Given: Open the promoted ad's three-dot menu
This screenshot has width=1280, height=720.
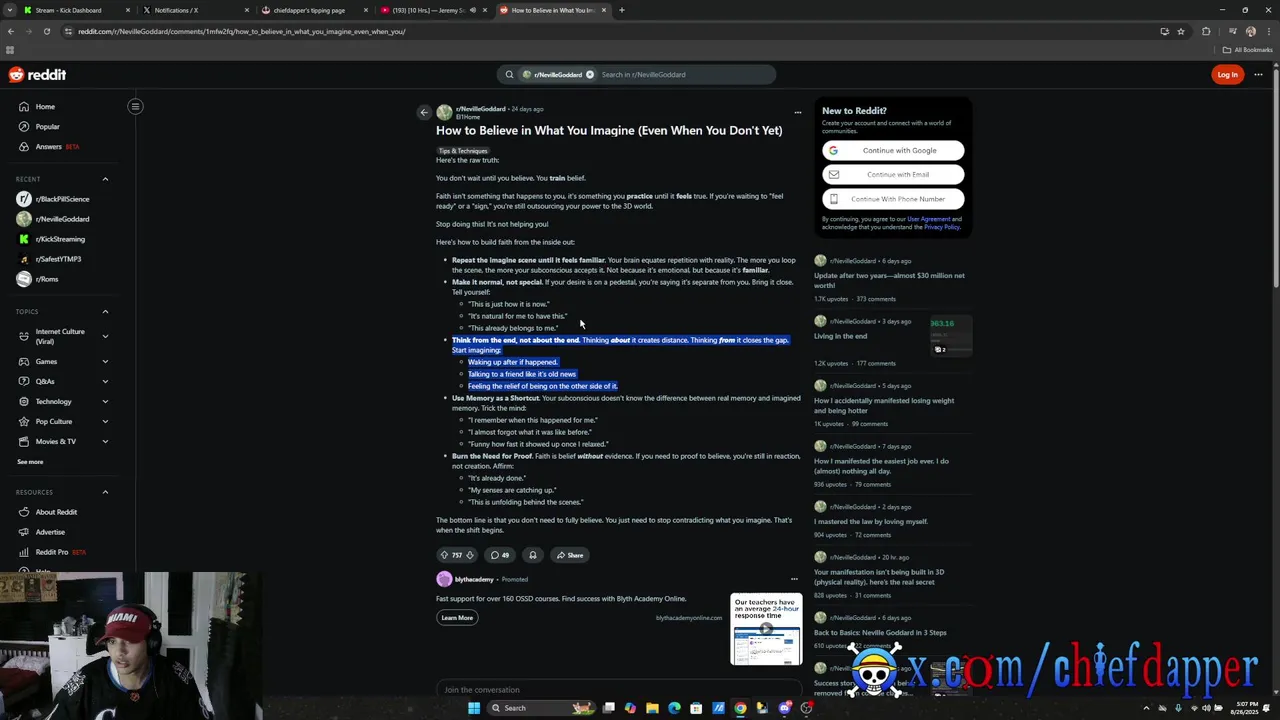Looking at the screenshot, I should point(794,579).
